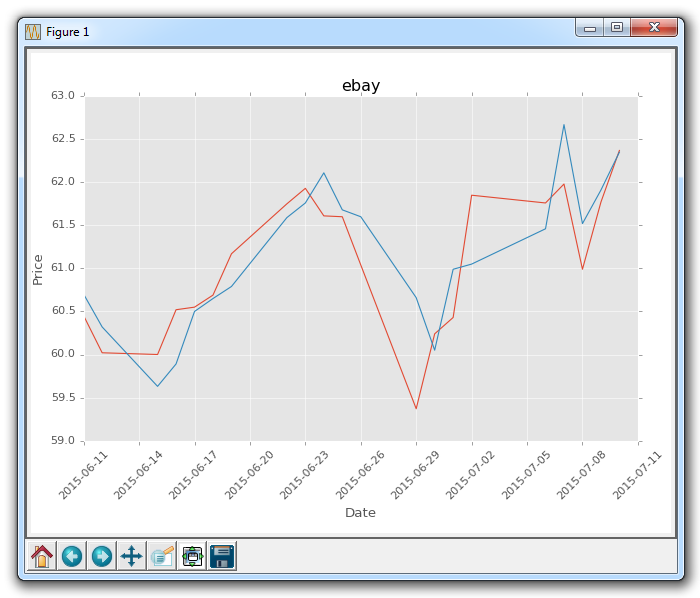Click the 2015-07-11 x-axis tick label
The image size is (700, 598).
point(618,474)
